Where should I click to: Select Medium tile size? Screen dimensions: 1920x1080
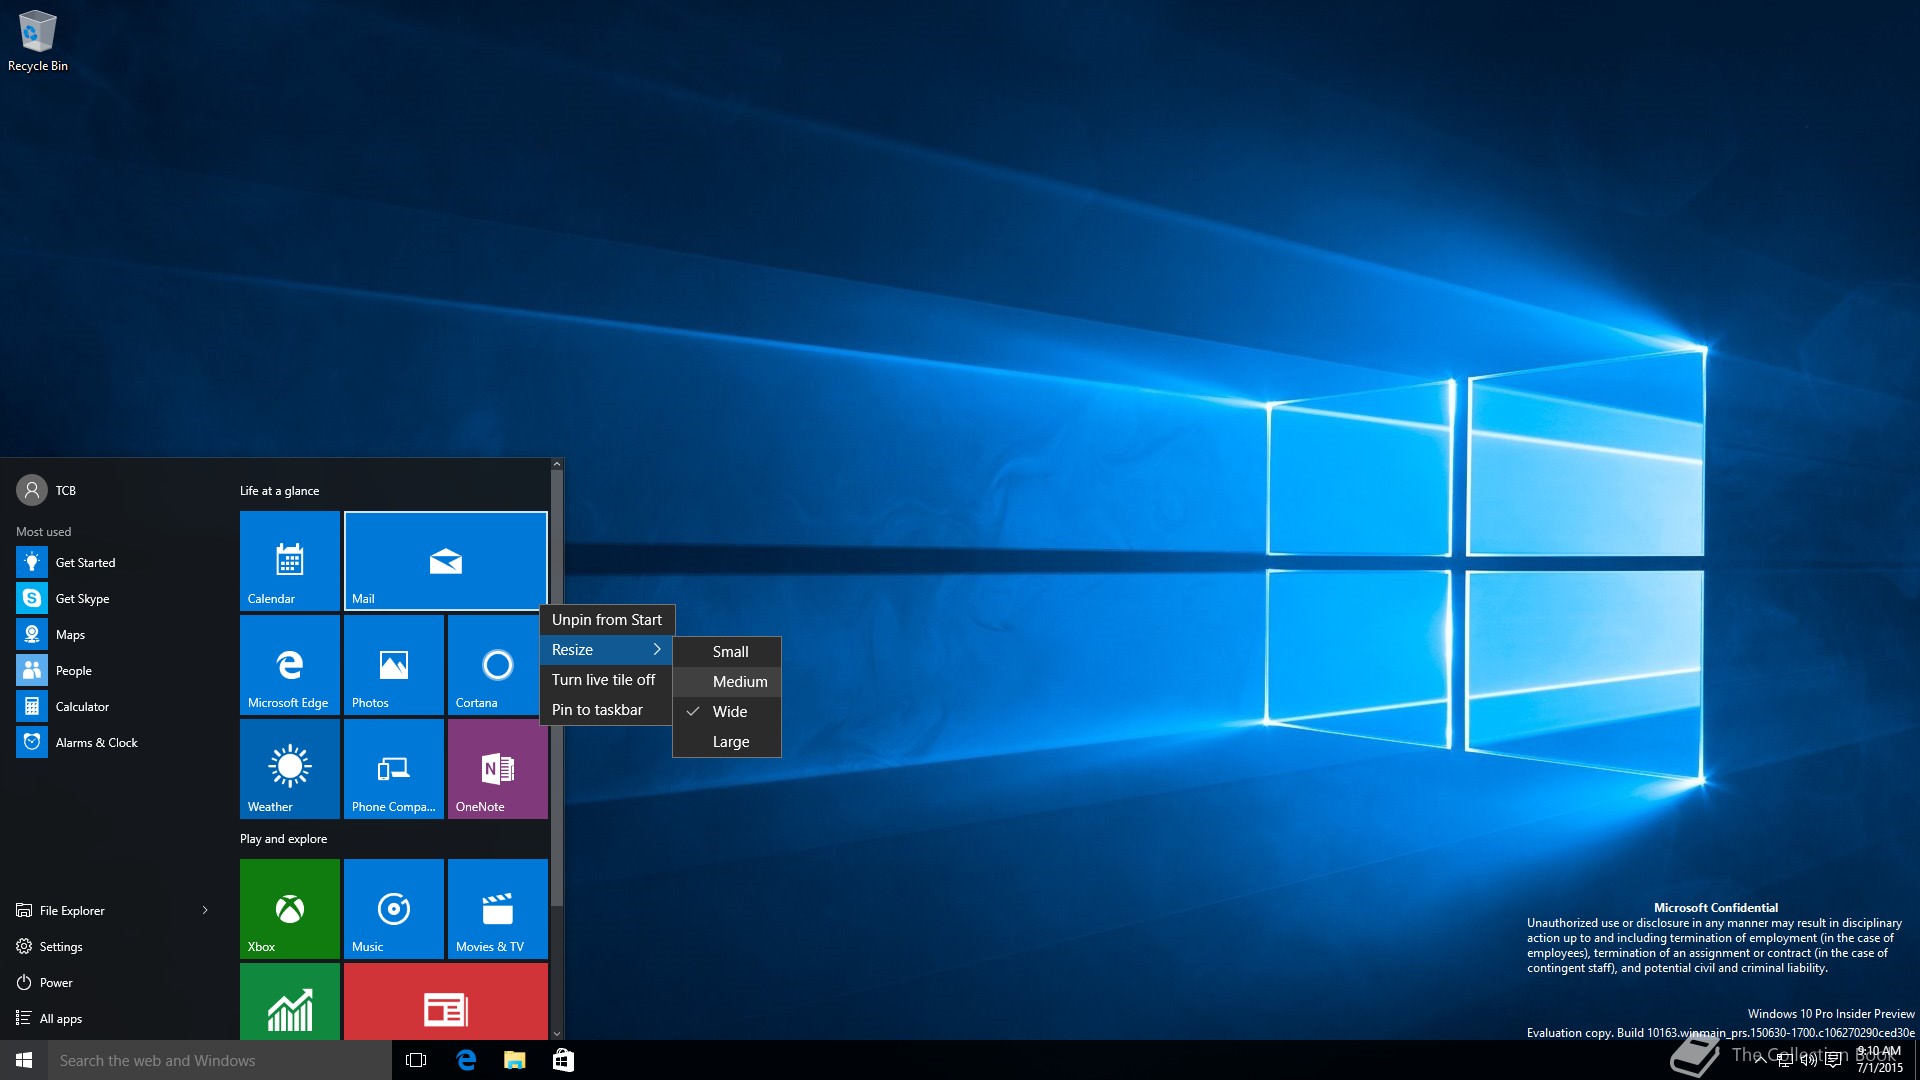727,681
